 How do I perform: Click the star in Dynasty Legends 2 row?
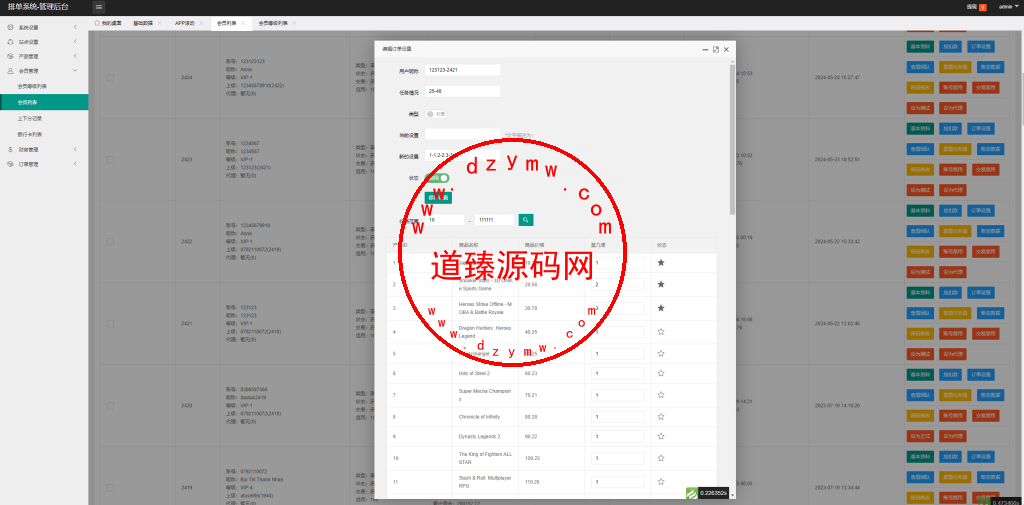[x=661, y=436]
